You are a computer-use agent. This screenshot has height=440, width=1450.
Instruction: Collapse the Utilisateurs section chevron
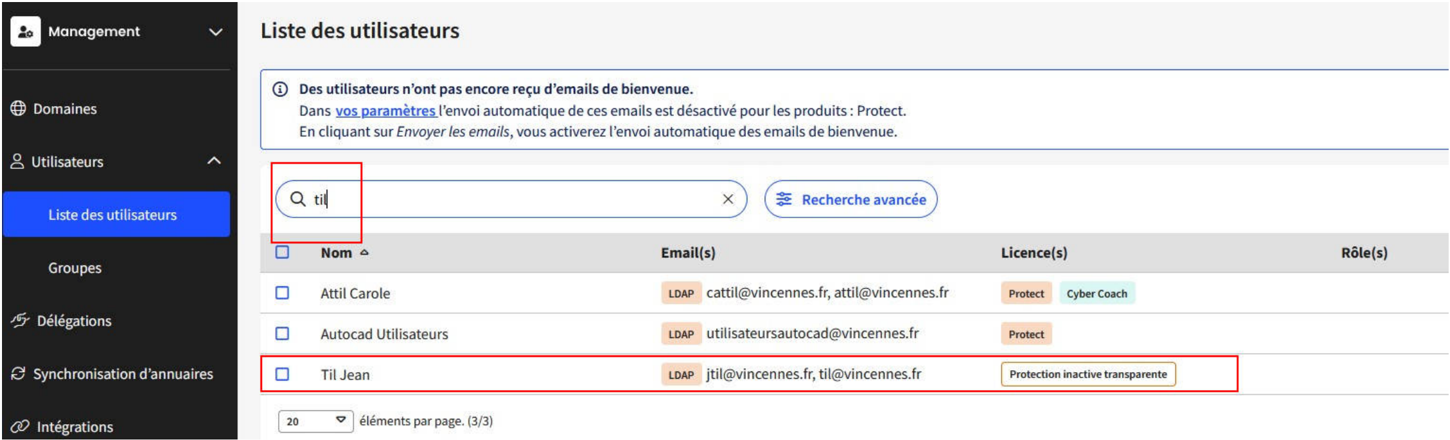pos(213,161)
